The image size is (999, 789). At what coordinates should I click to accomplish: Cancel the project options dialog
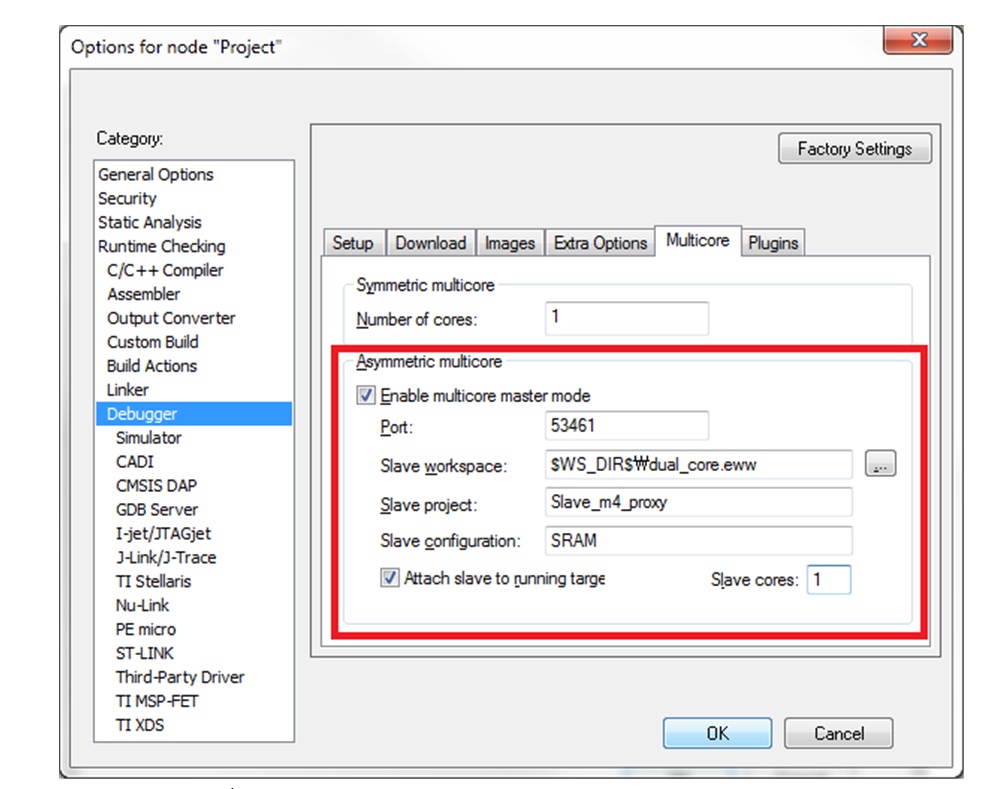coord(838,733)
